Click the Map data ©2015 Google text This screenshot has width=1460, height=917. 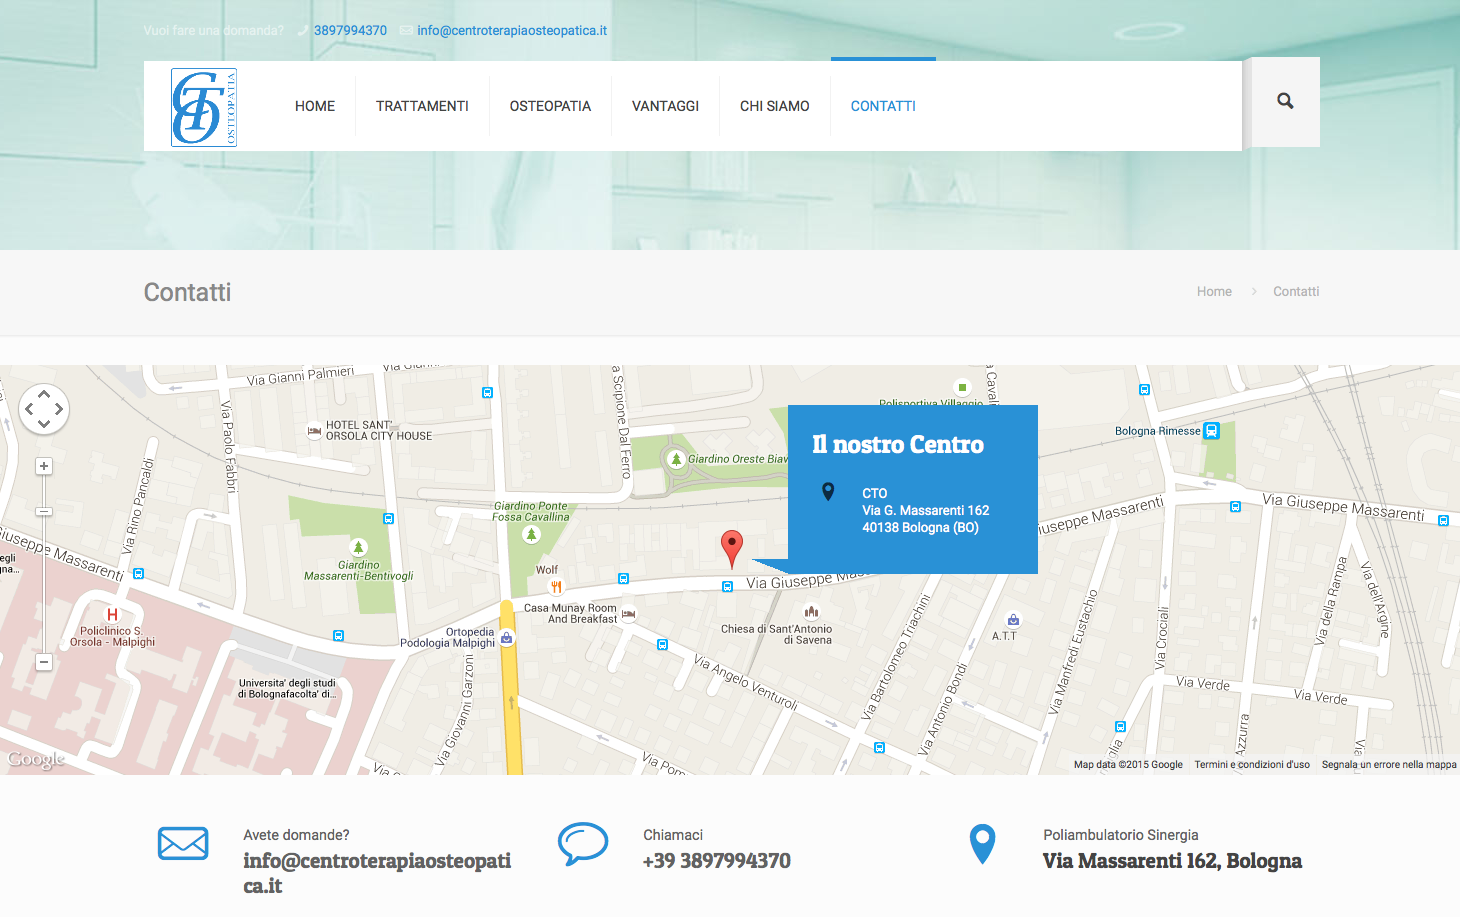[x=1128, y=764]
